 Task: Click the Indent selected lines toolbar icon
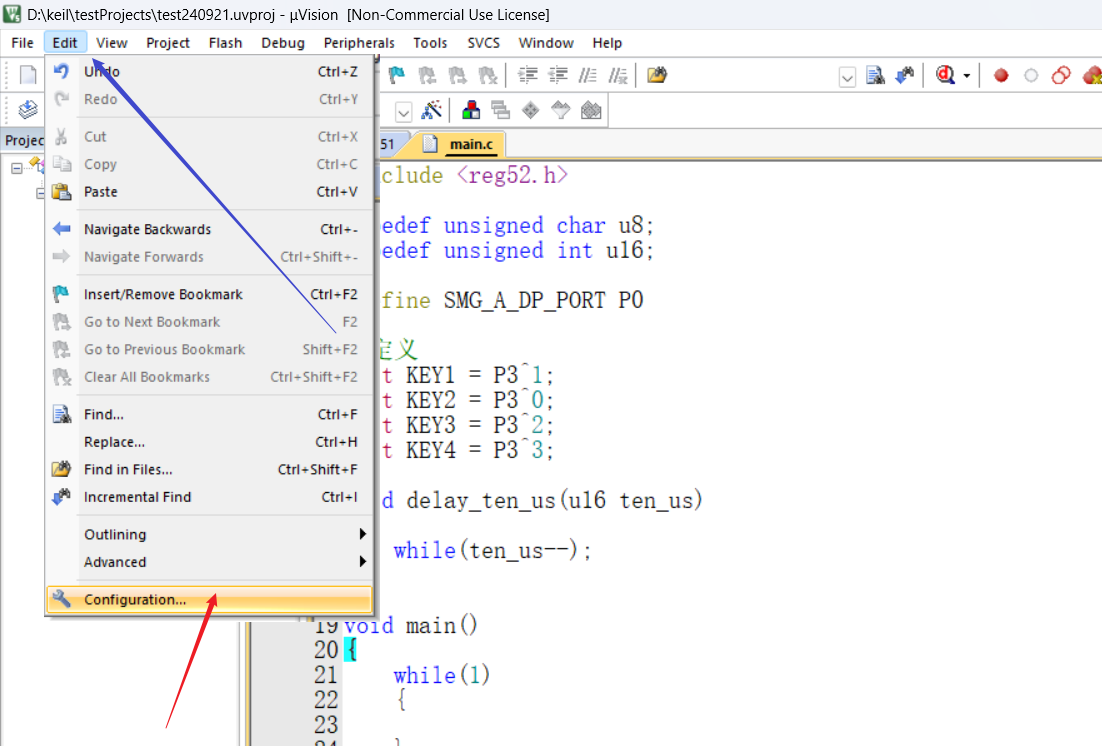tap(527, 75)
